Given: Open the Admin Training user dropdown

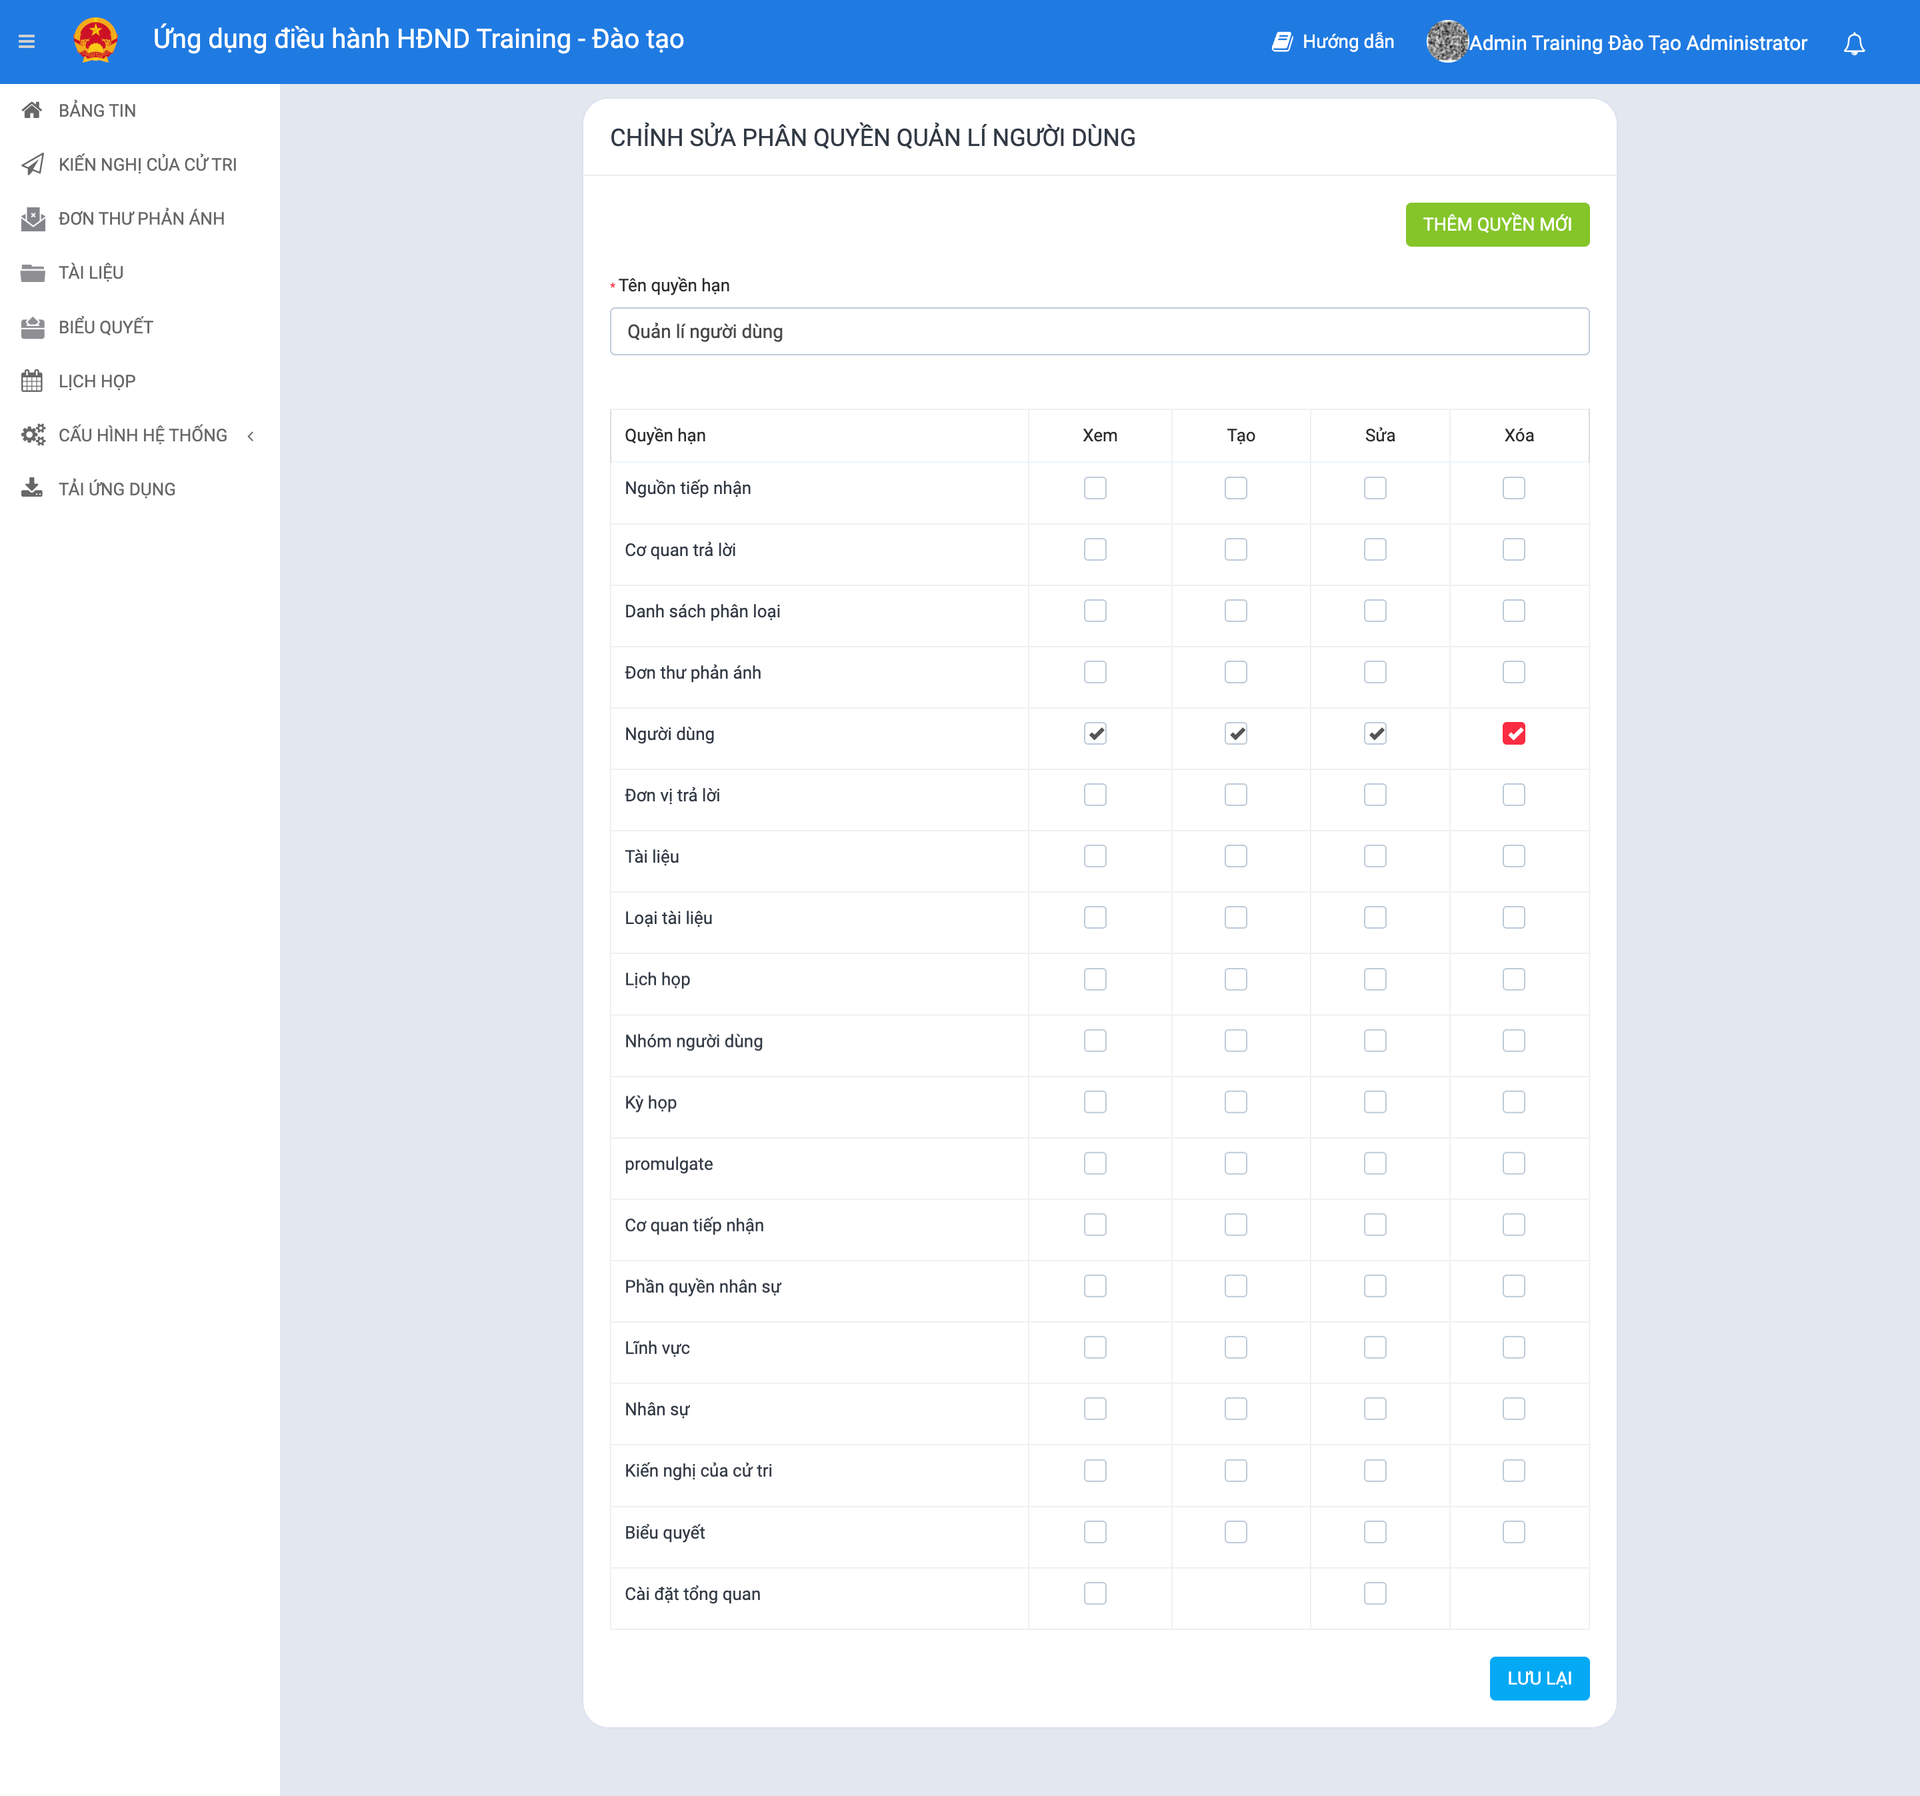Looking at the screenshot, I should (x=1637, y=43).
